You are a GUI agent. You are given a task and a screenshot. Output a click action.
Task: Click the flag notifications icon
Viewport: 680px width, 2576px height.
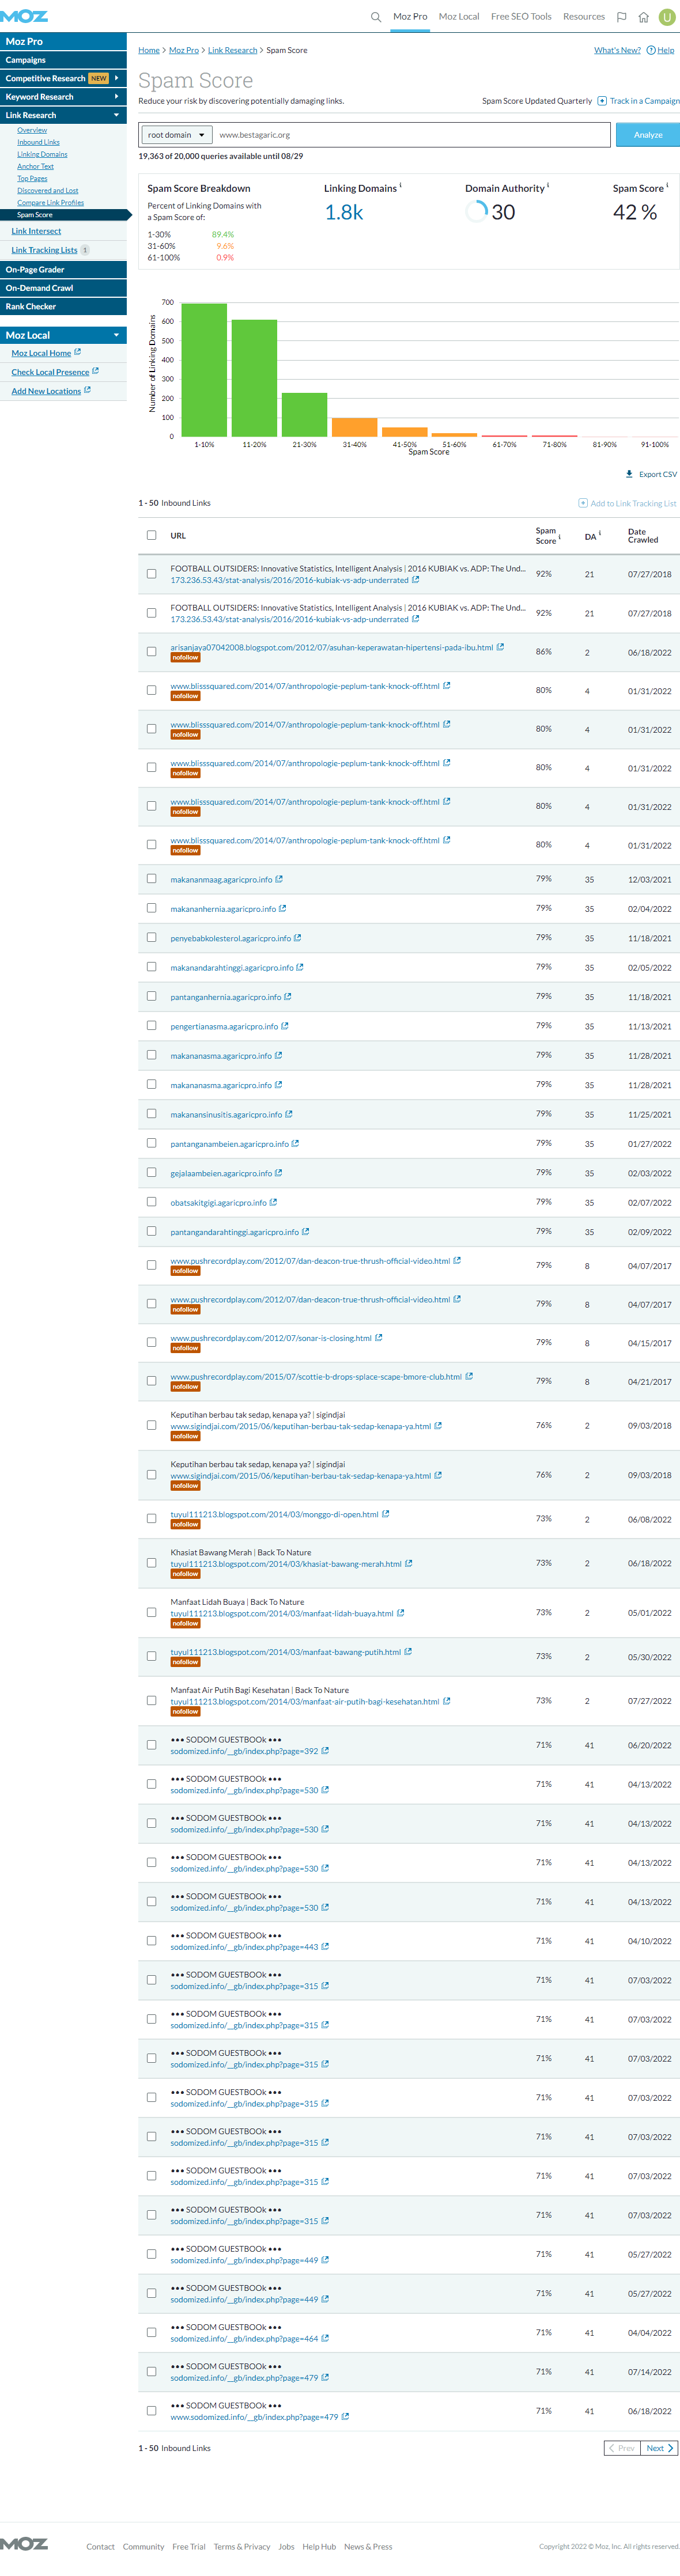click(x=621, y=17)
